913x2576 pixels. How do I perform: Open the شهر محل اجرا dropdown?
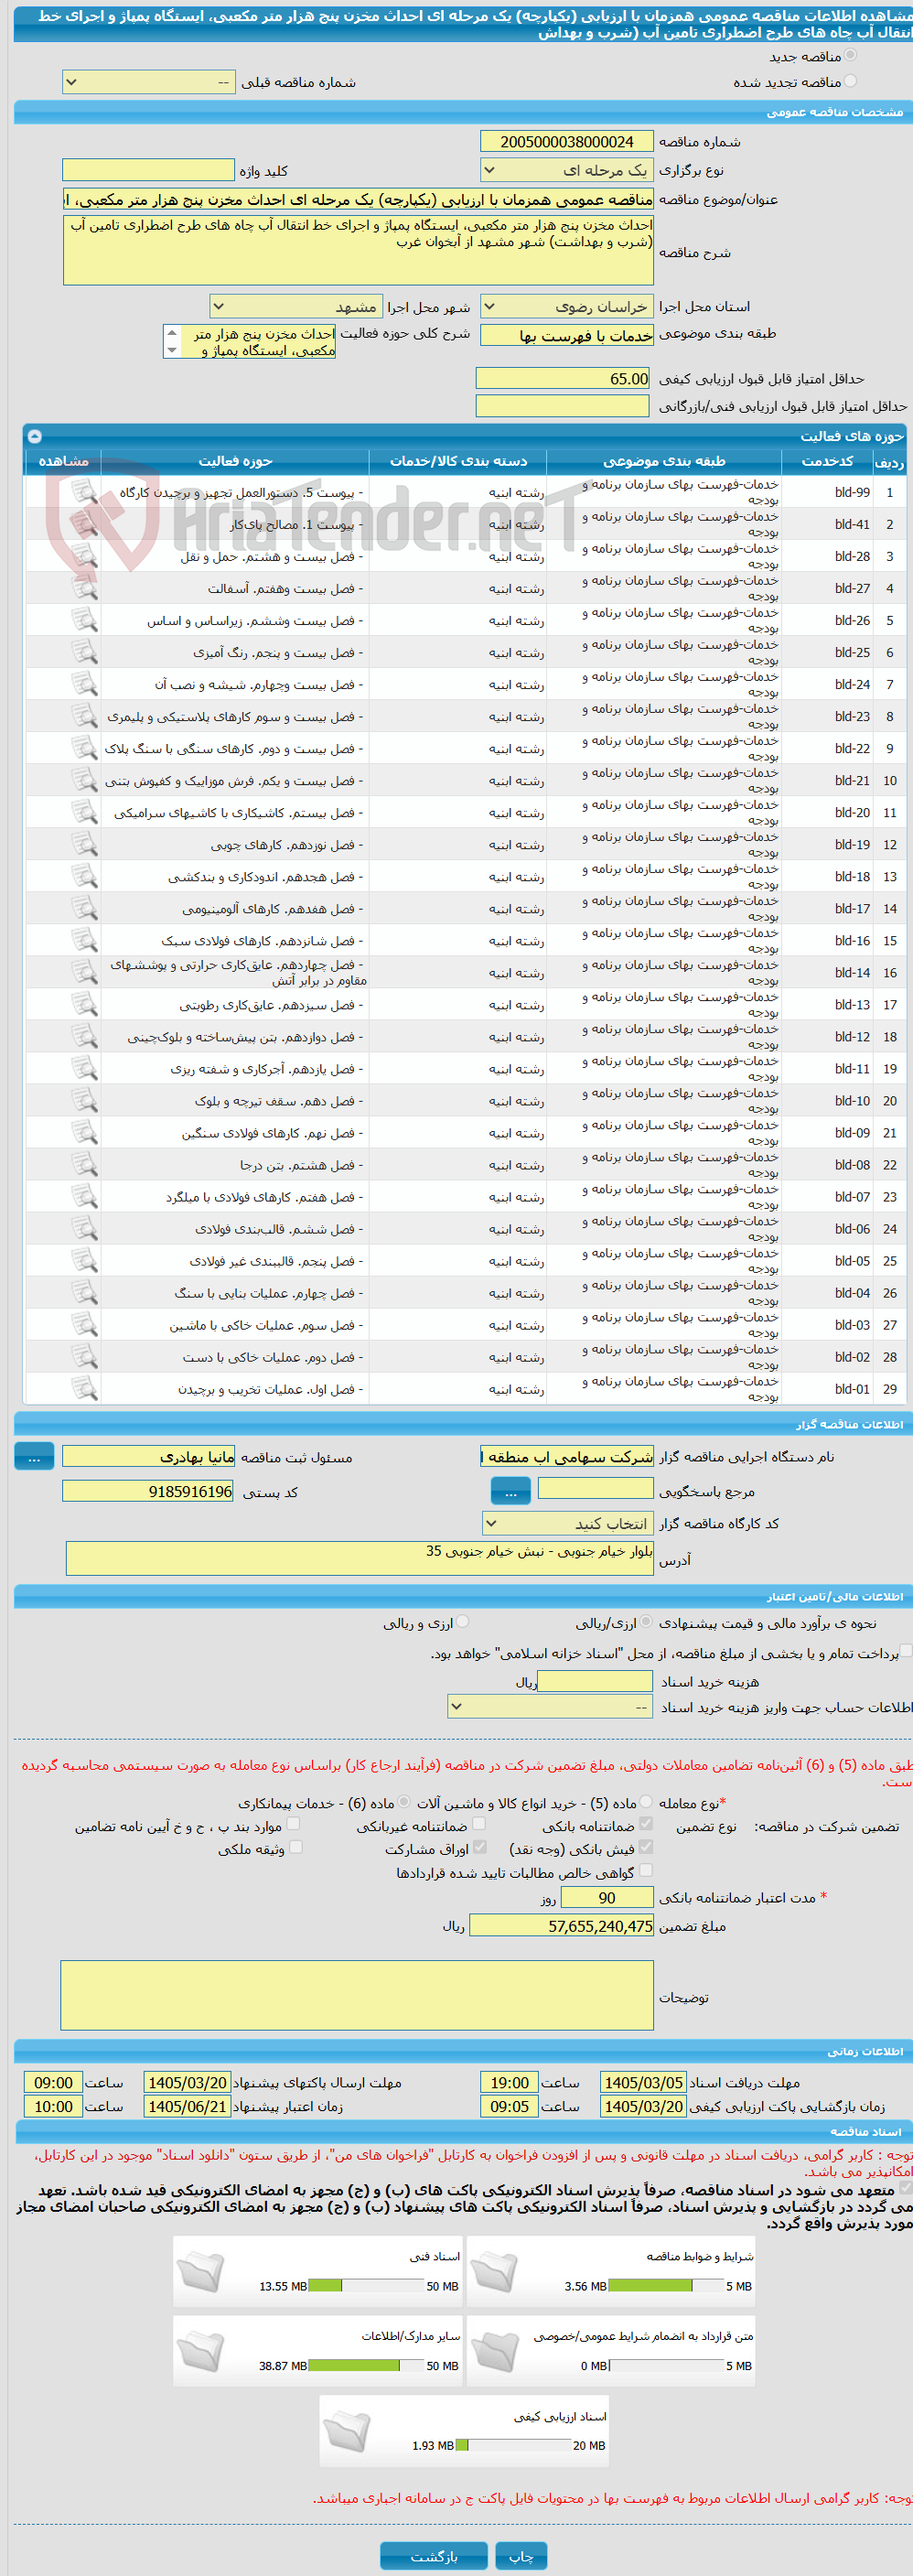[296, 306]
